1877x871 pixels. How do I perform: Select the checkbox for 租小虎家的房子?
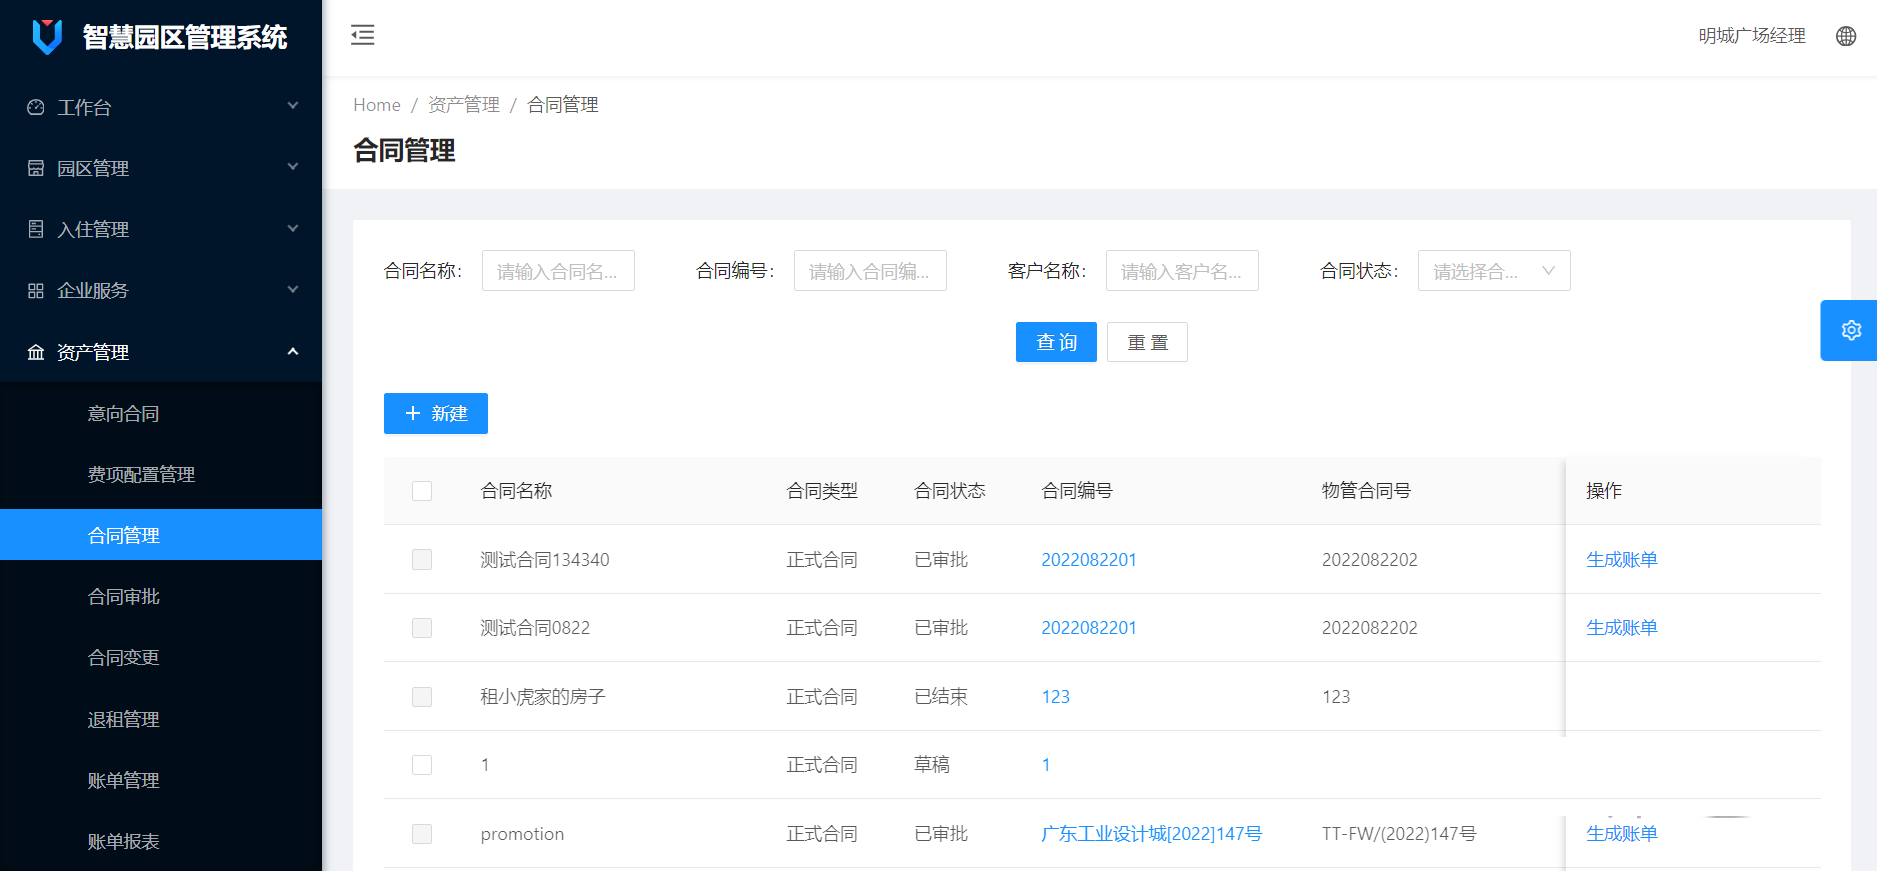pyautogui.click(x=422, y=697)
